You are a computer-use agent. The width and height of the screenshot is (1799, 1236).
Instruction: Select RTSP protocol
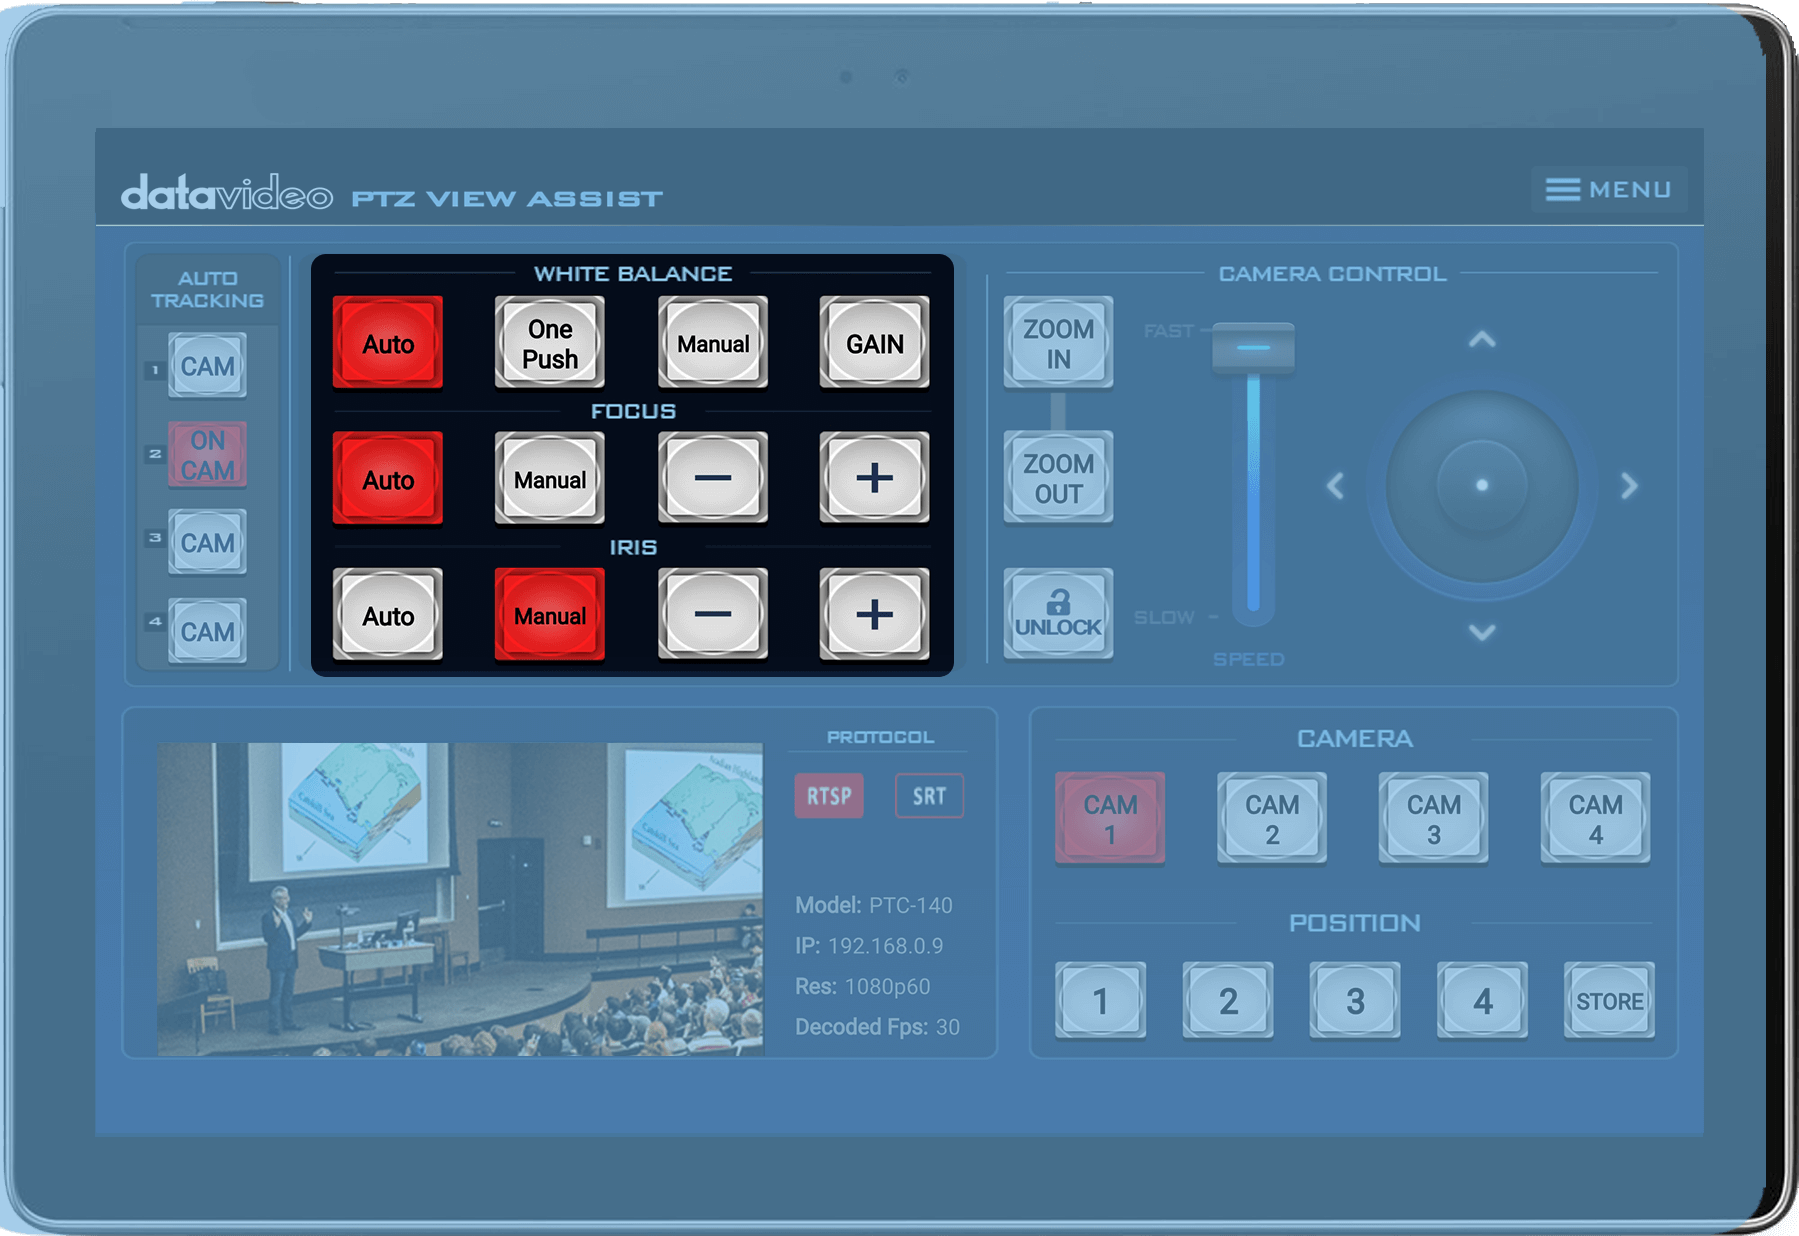829,796
